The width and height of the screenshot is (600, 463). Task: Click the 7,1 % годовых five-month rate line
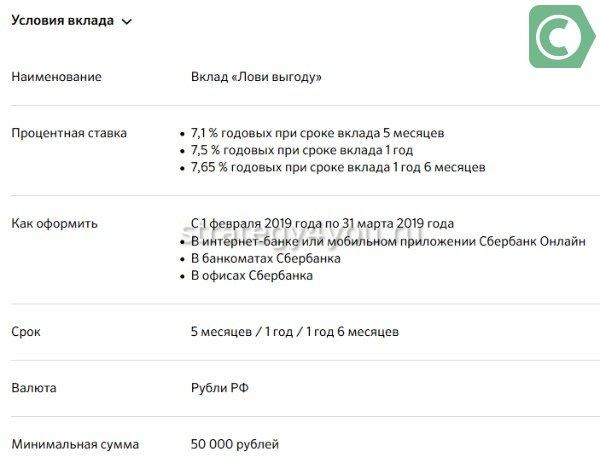click(317, 133)
